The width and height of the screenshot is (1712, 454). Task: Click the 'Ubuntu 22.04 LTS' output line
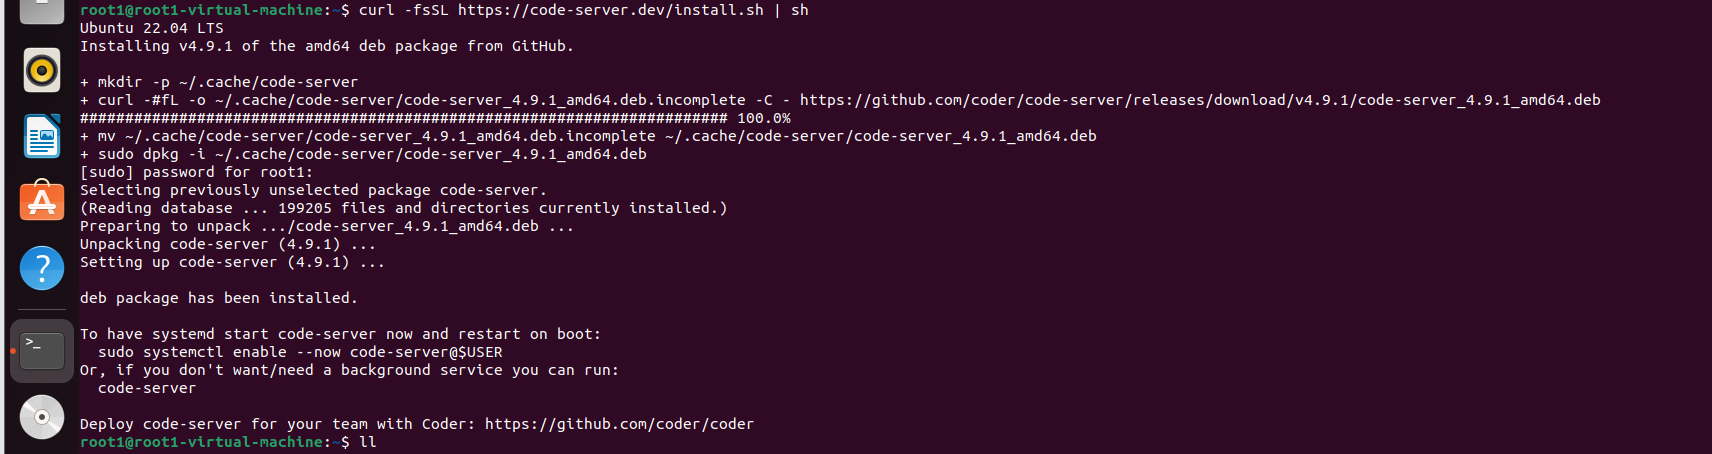click(x=152, y=28)
